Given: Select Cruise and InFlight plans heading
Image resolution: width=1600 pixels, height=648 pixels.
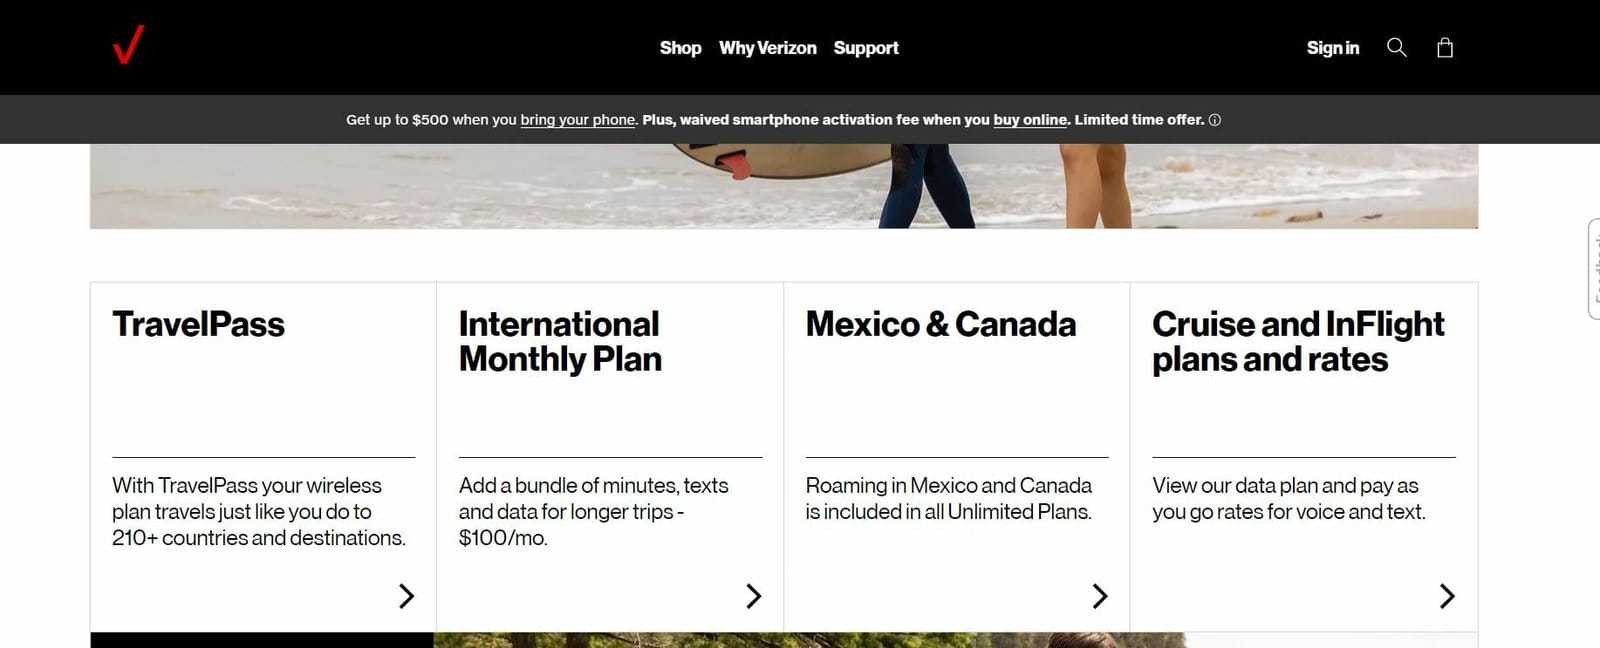Looking at the screenshot, I should (1297, 341).
